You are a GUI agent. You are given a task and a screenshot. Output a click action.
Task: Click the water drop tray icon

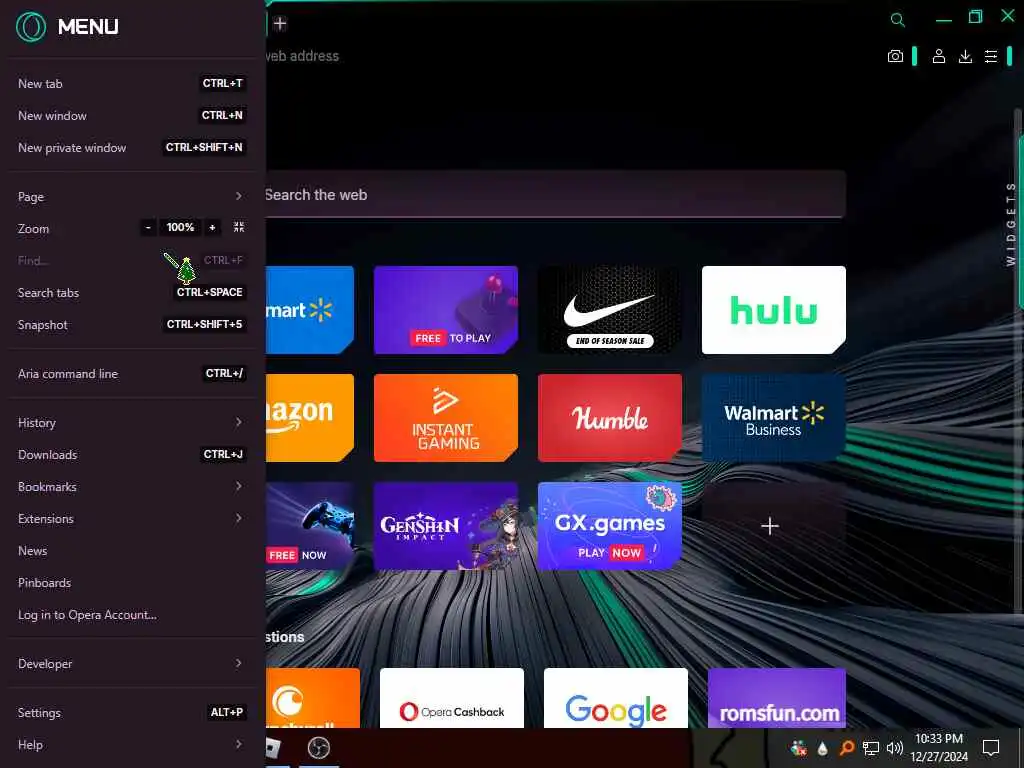pos(822,748)
